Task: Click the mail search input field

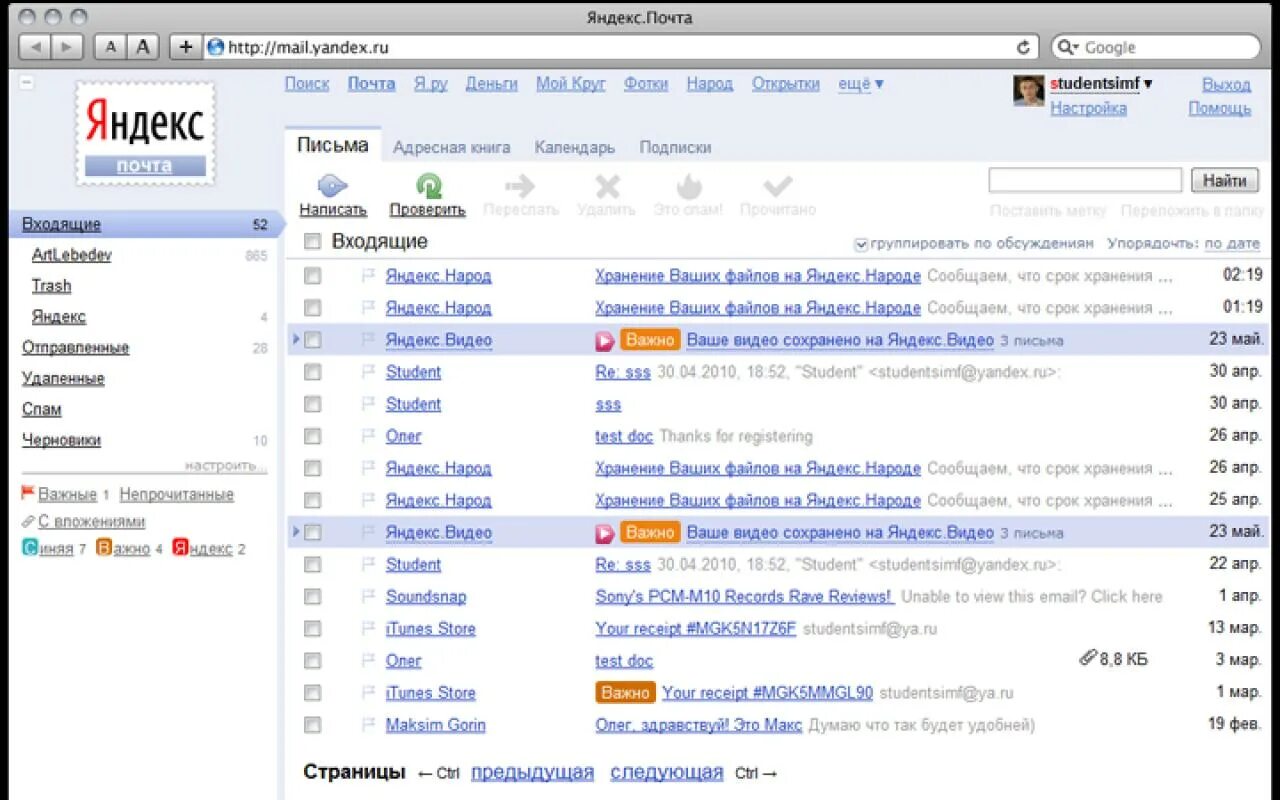Action: [x=1085, y=180]
